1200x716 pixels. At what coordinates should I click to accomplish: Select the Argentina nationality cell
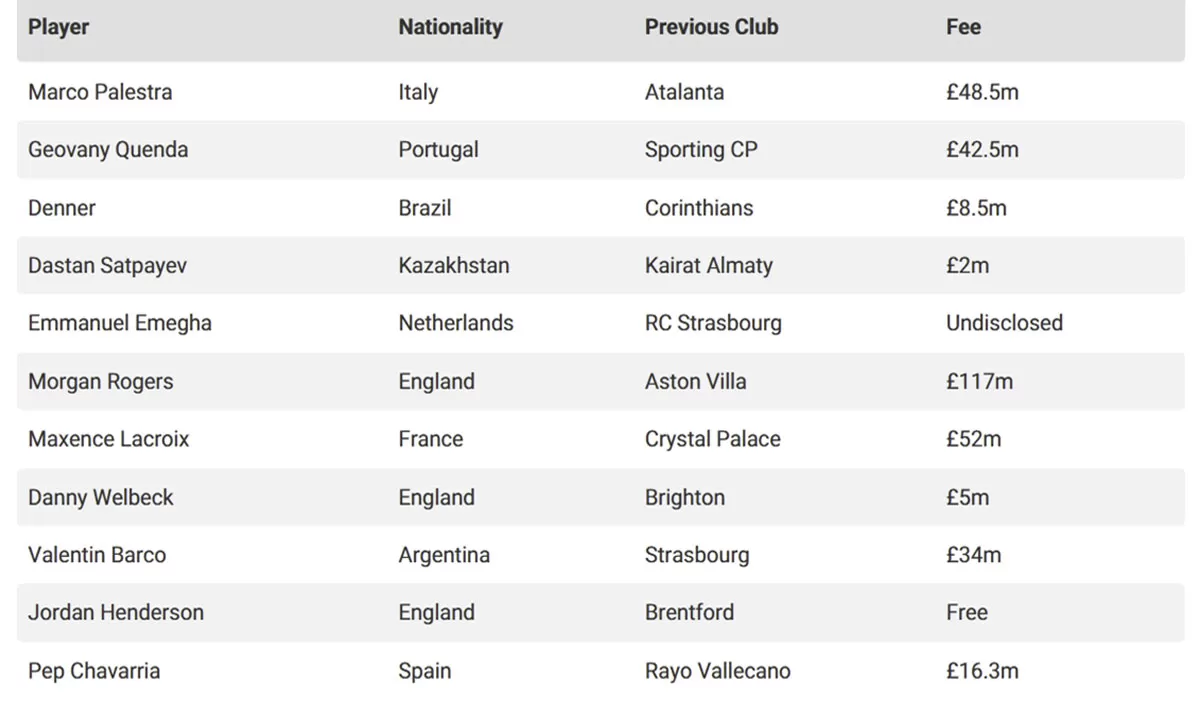[x=444, y=555]
